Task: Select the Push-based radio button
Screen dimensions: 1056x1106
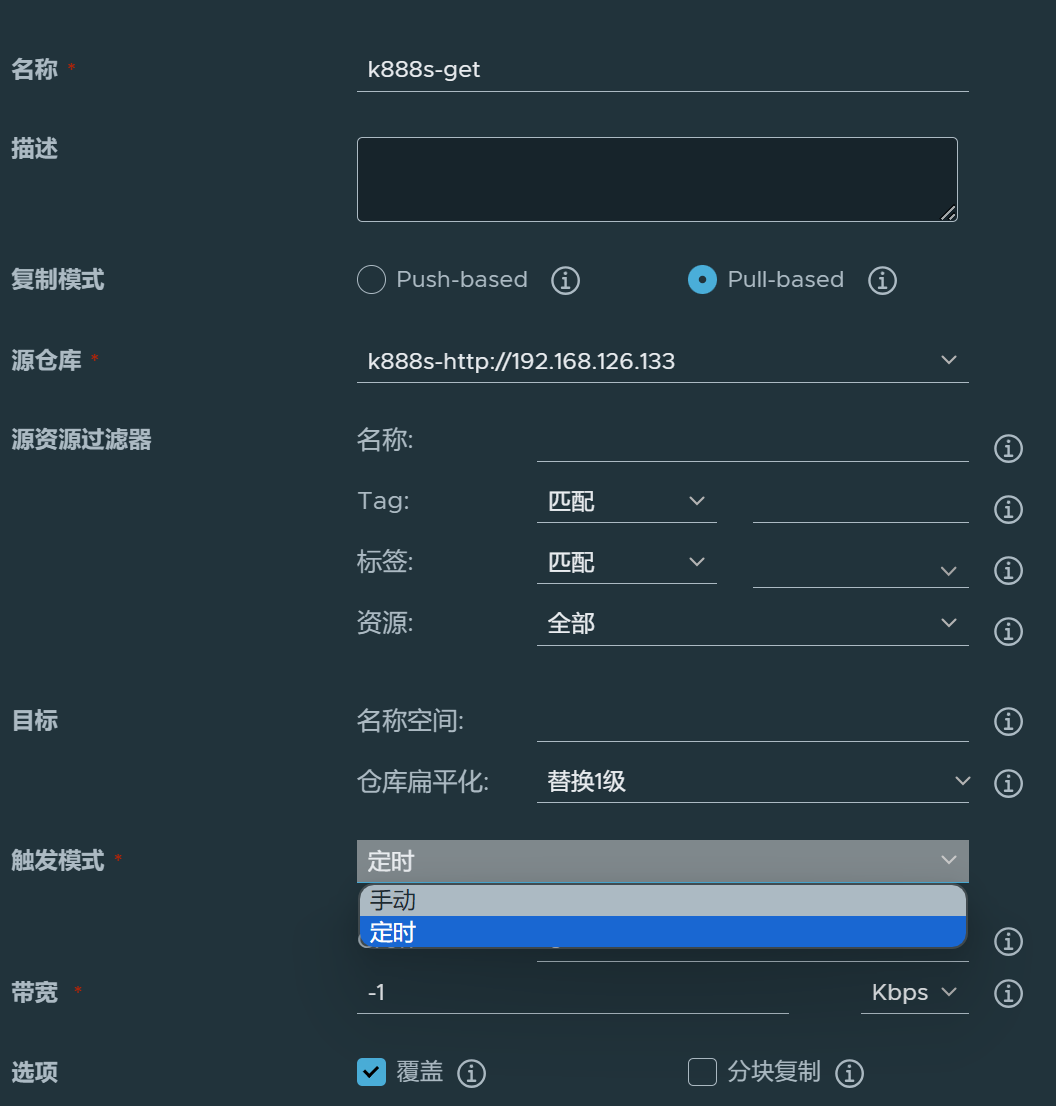Action: pyautogui.click(x=371, y=280)
